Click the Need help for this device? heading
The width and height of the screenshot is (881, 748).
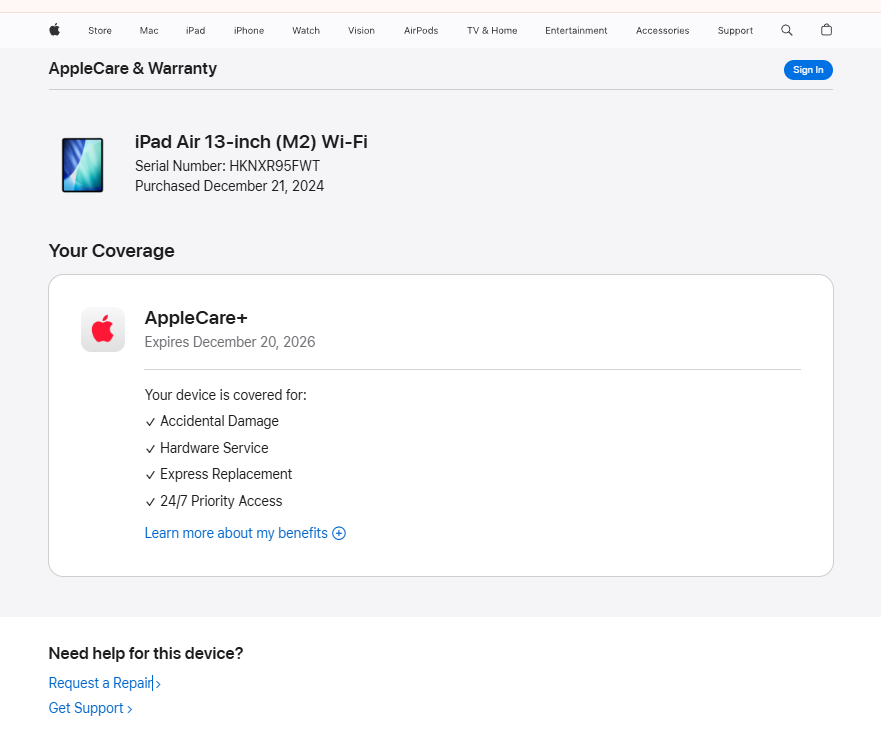(x=146, y=653)
